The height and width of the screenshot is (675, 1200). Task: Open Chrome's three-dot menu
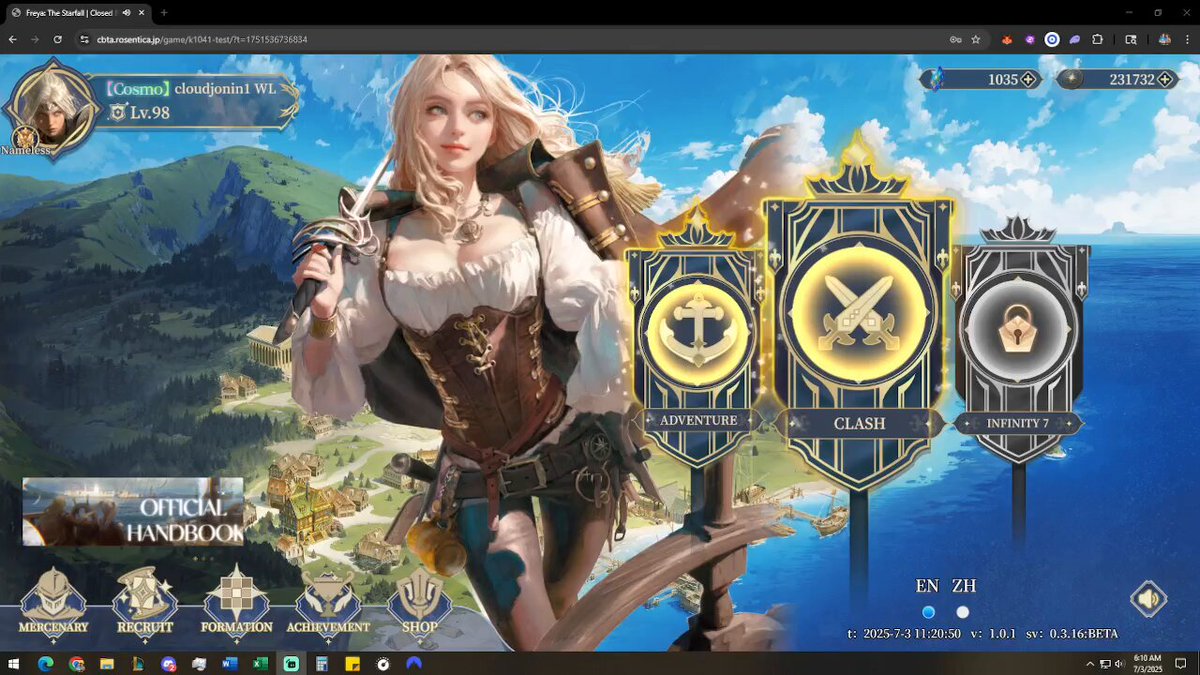[x=1188, y=39]
